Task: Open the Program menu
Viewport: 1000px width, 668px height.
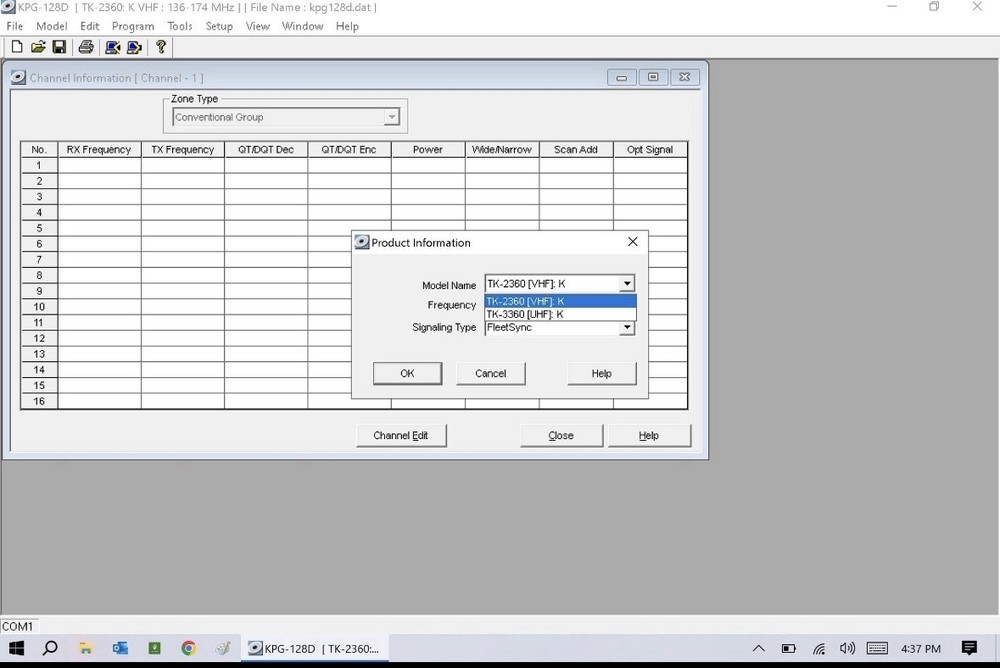Action: coord(133,26)
